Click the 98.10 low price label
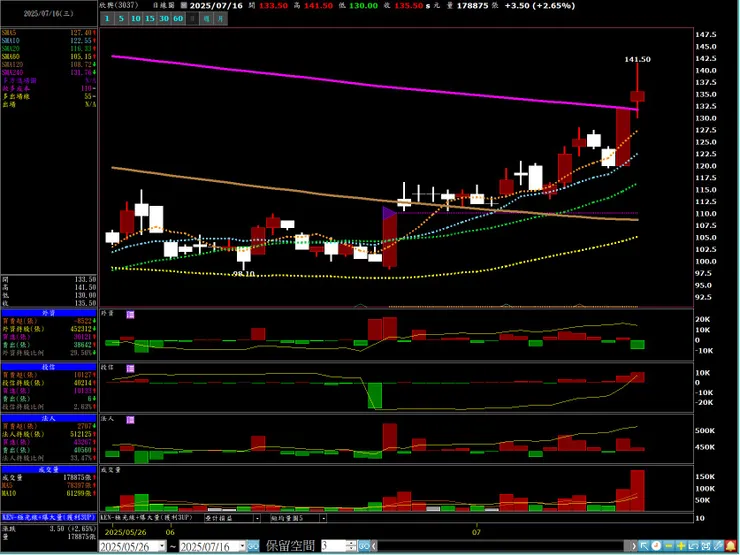 click(x=244, y=274)
